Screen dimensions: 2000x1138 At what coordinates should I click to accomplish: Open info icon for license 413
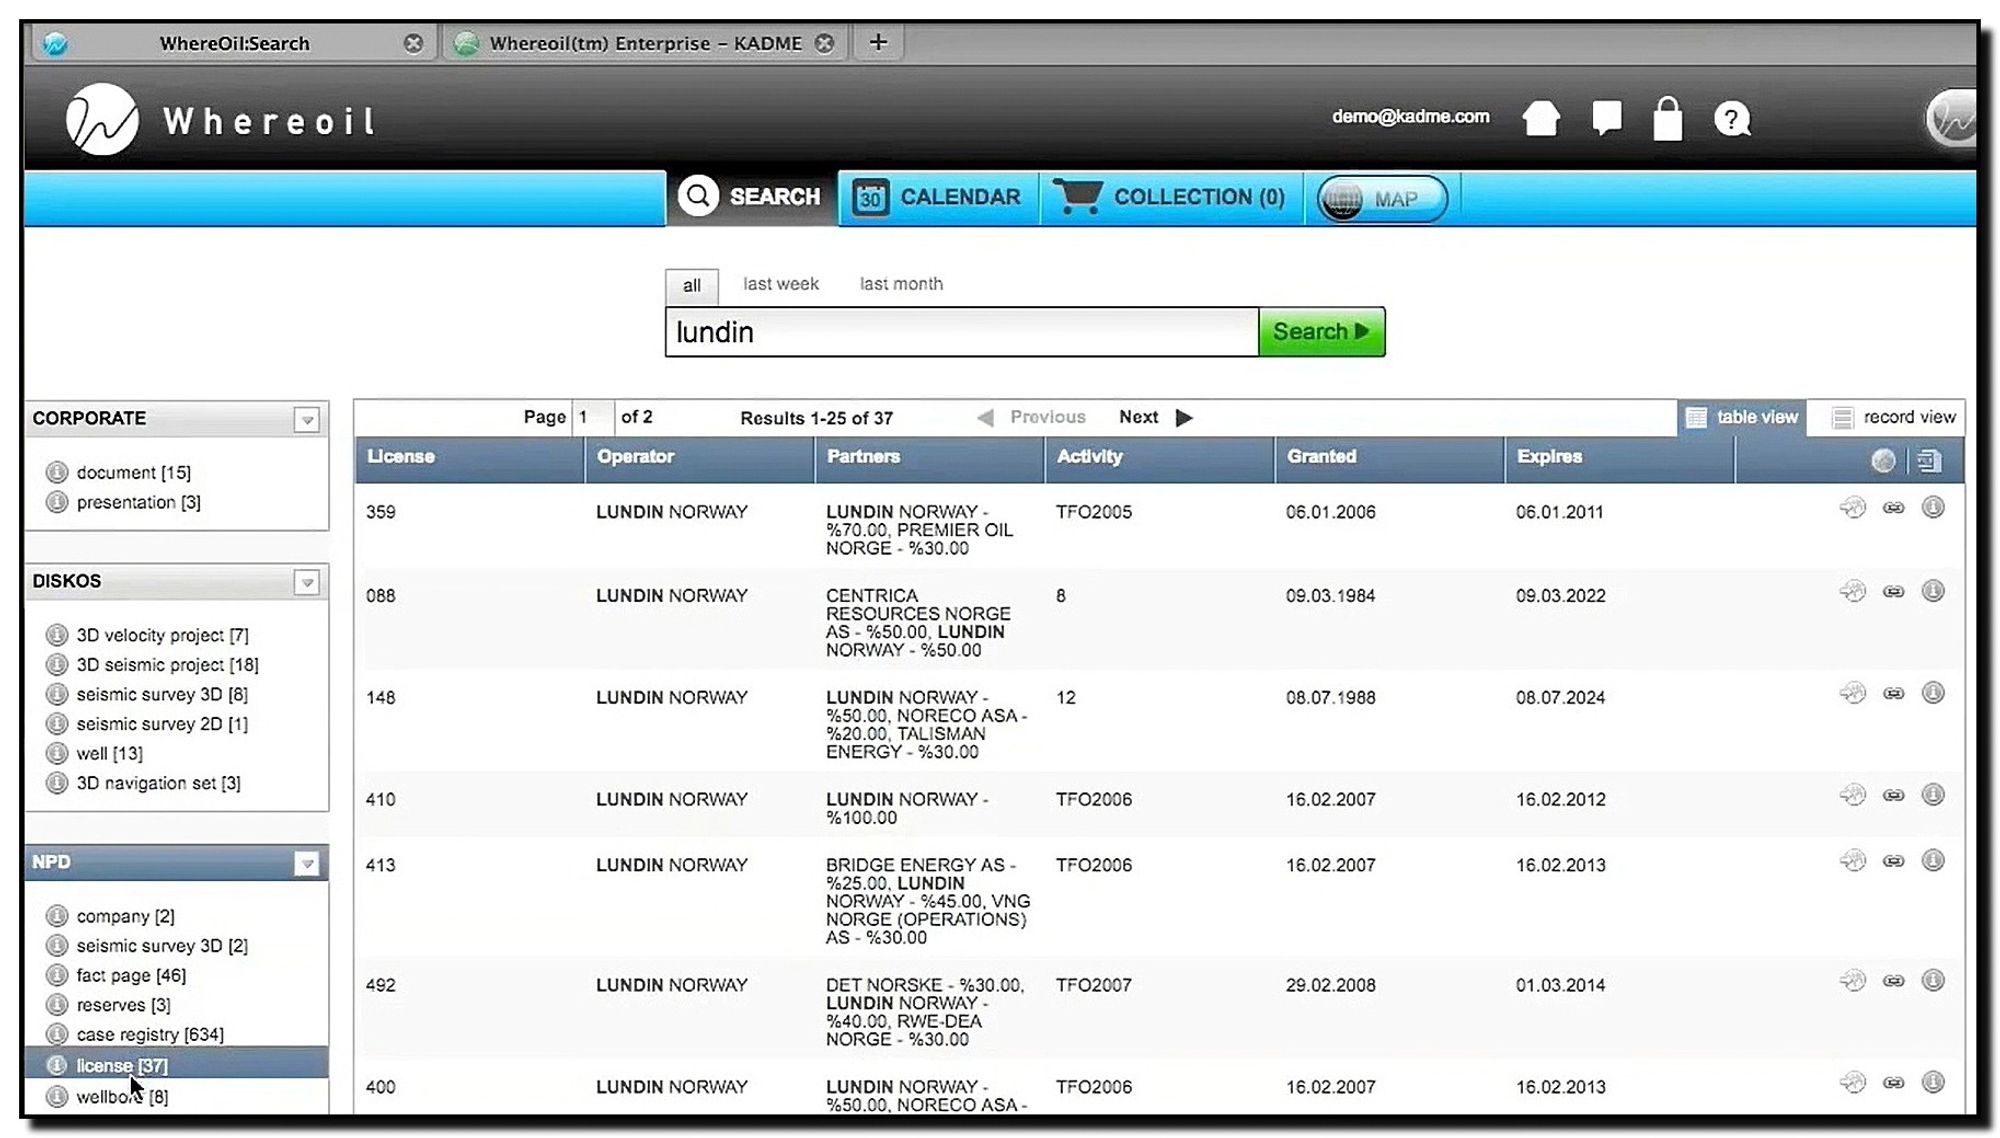(1934, 861)
